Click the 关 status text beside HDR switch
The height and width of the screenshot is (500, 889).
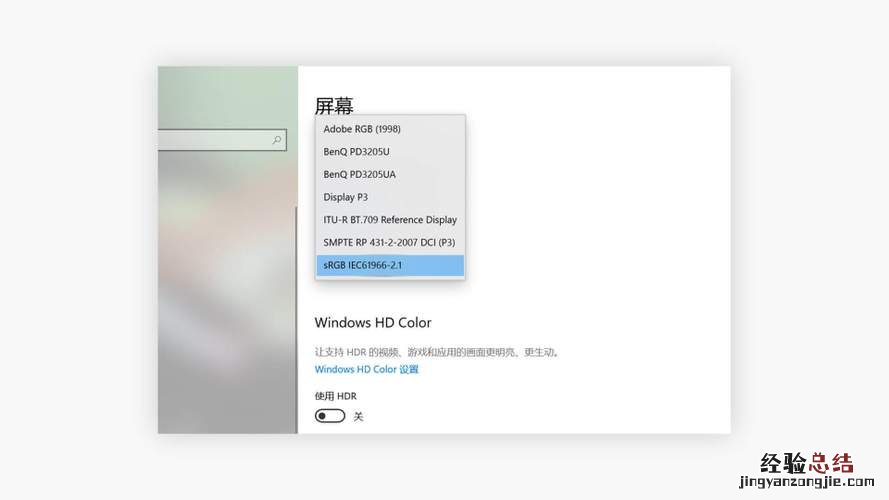(358, 417)
